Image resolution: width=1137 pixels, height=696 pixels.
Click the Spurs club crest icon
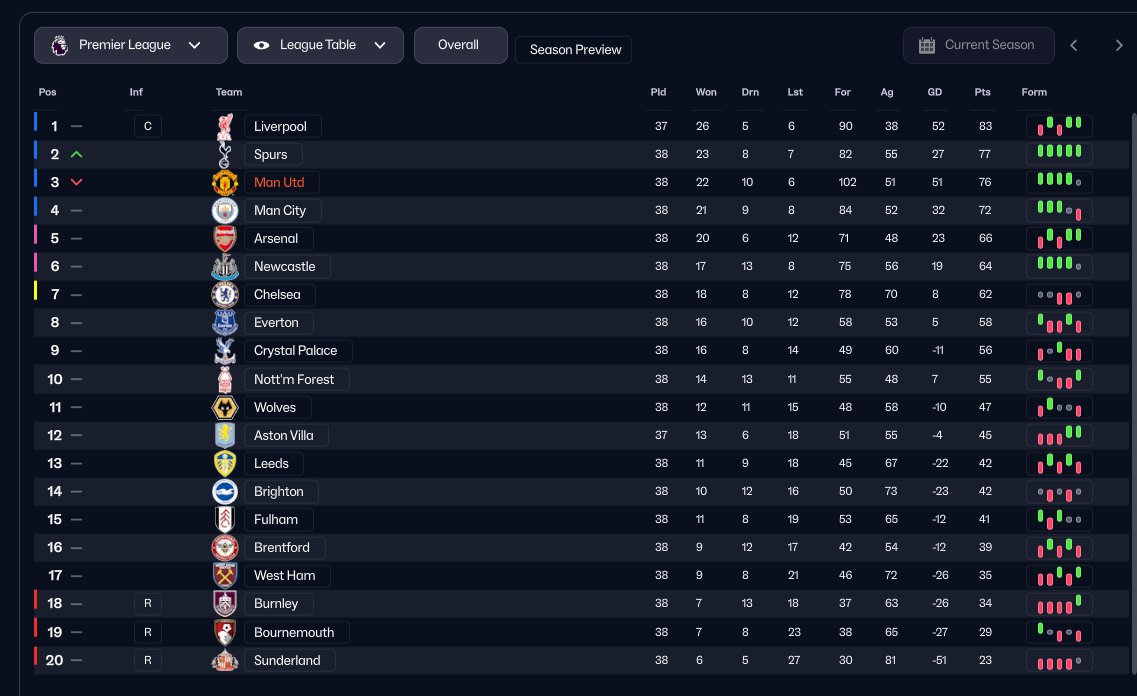pyautogui.click(x=225, y=155)
